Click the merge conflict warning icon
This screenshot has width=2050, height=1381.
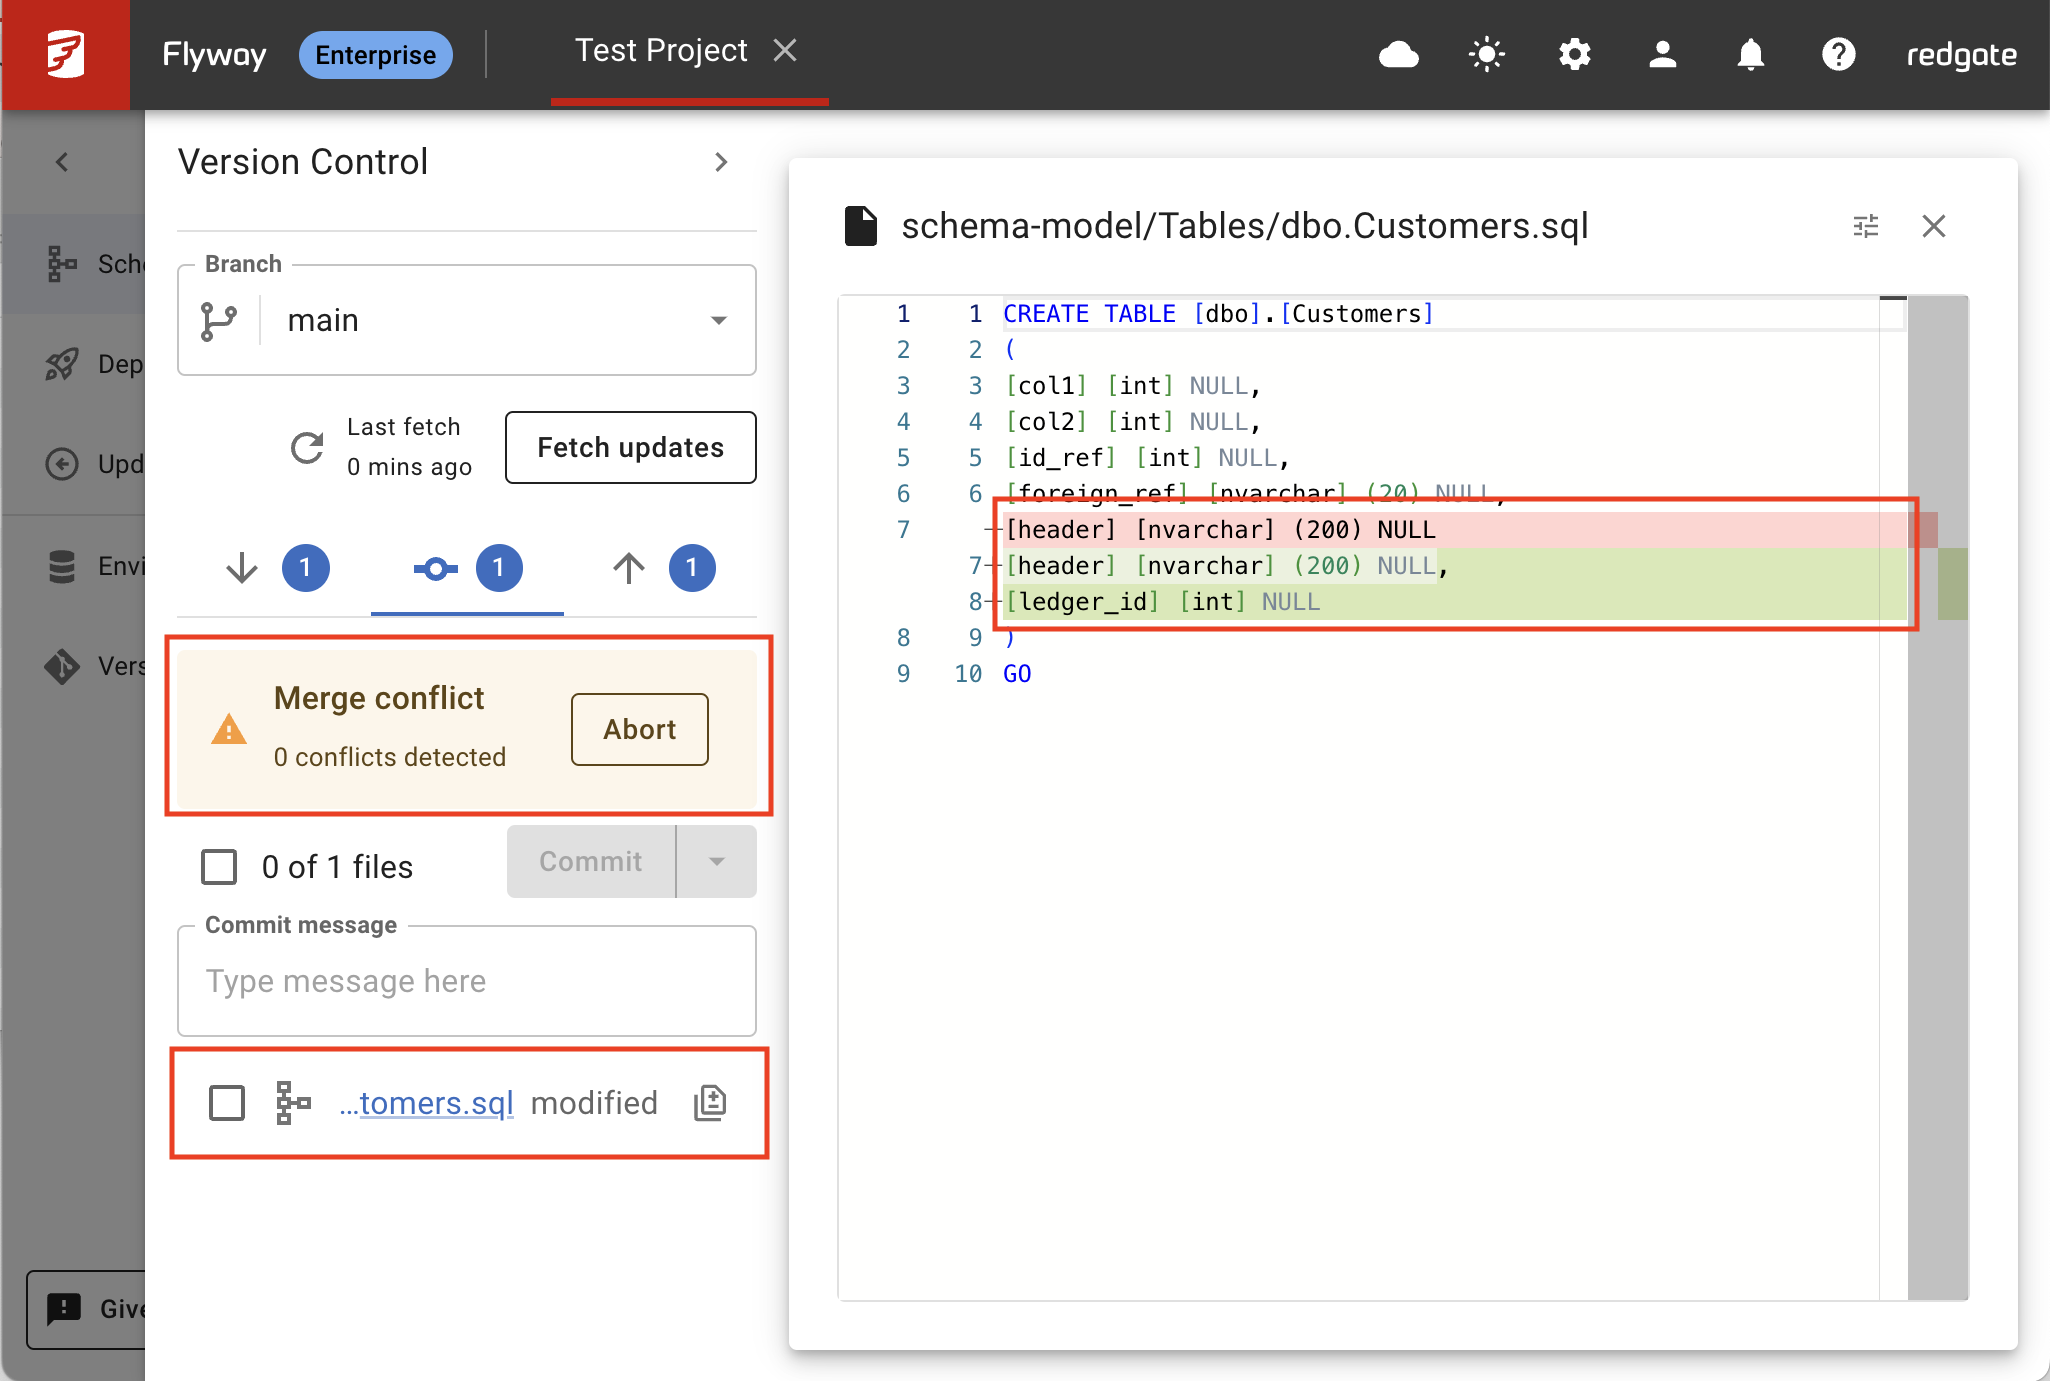tap(229, 730)
